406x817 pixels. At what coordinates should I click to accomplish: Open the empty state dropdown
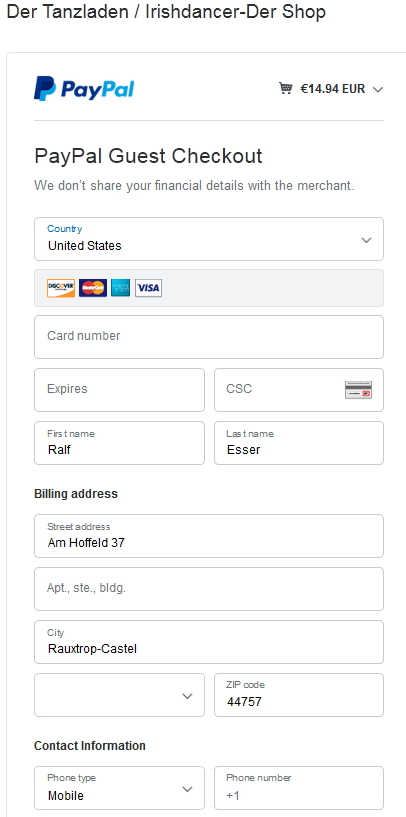(119, 695)
